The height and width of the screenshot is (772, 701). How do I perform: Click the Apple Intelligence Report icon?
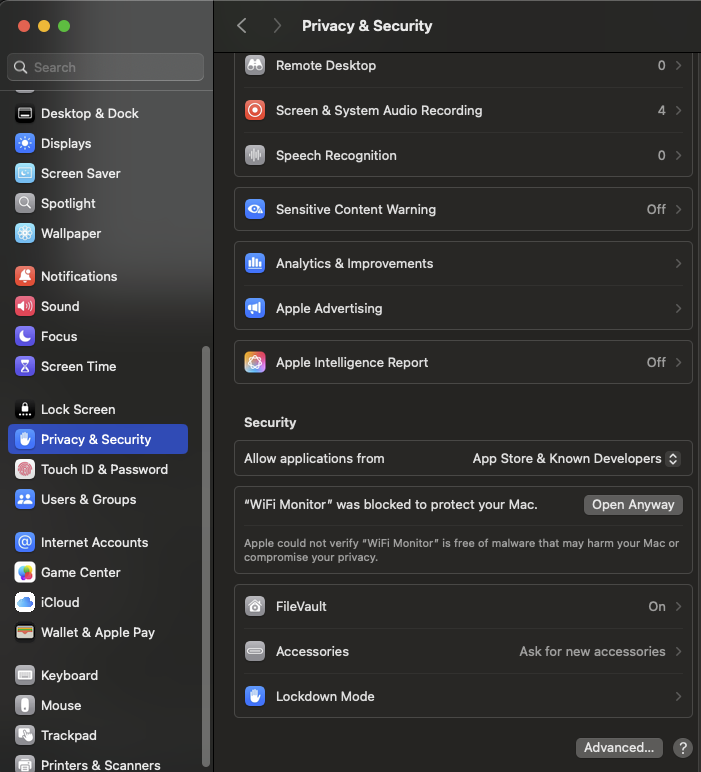point(255,363)
